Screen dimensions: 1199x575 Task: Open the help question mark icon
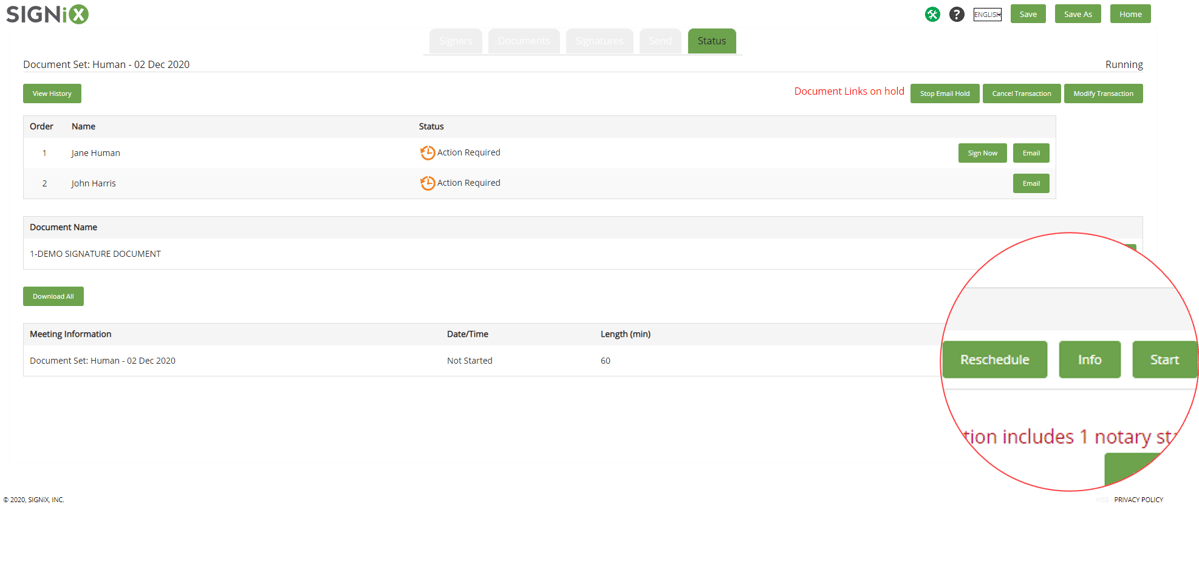coord(956,14)
